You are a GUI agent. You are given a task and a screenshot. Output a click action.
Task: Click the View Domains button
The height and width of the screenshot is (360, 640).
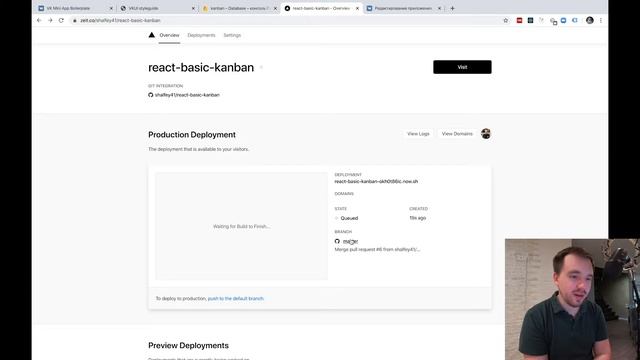click(x=457, y=134)
